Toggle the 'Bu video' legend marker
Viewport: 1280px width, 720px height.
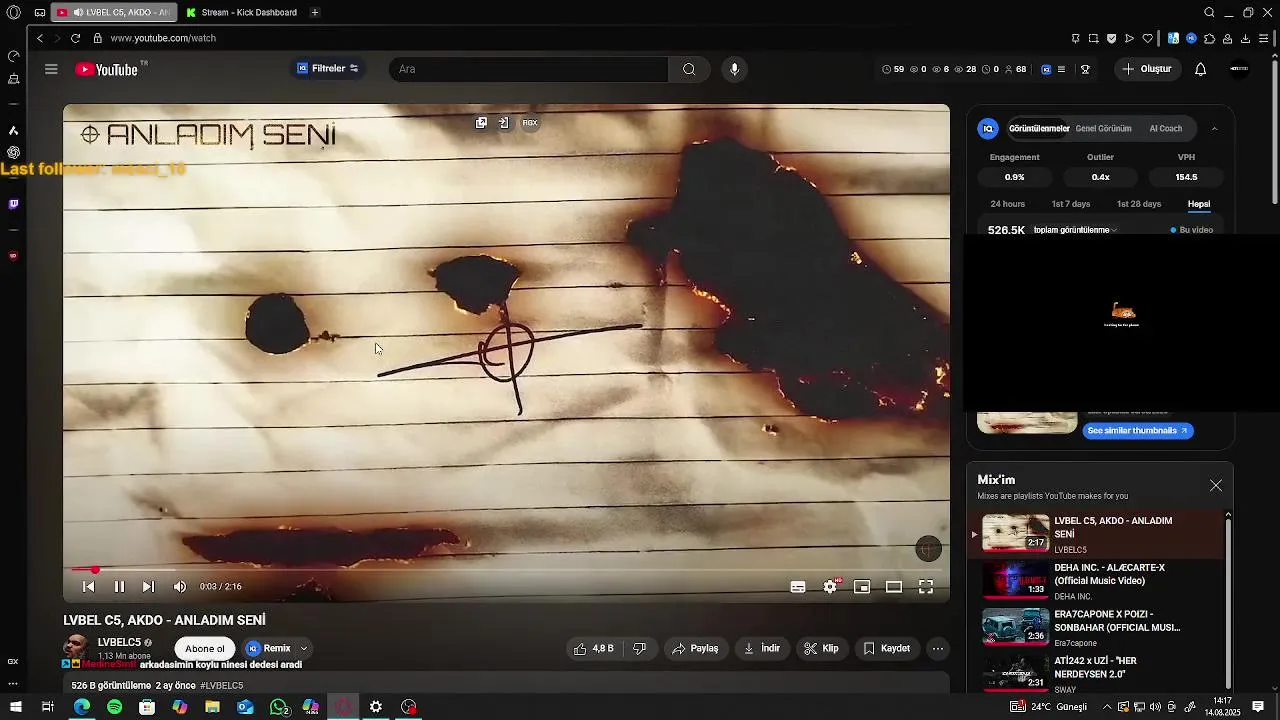(x=1192, y=230)
